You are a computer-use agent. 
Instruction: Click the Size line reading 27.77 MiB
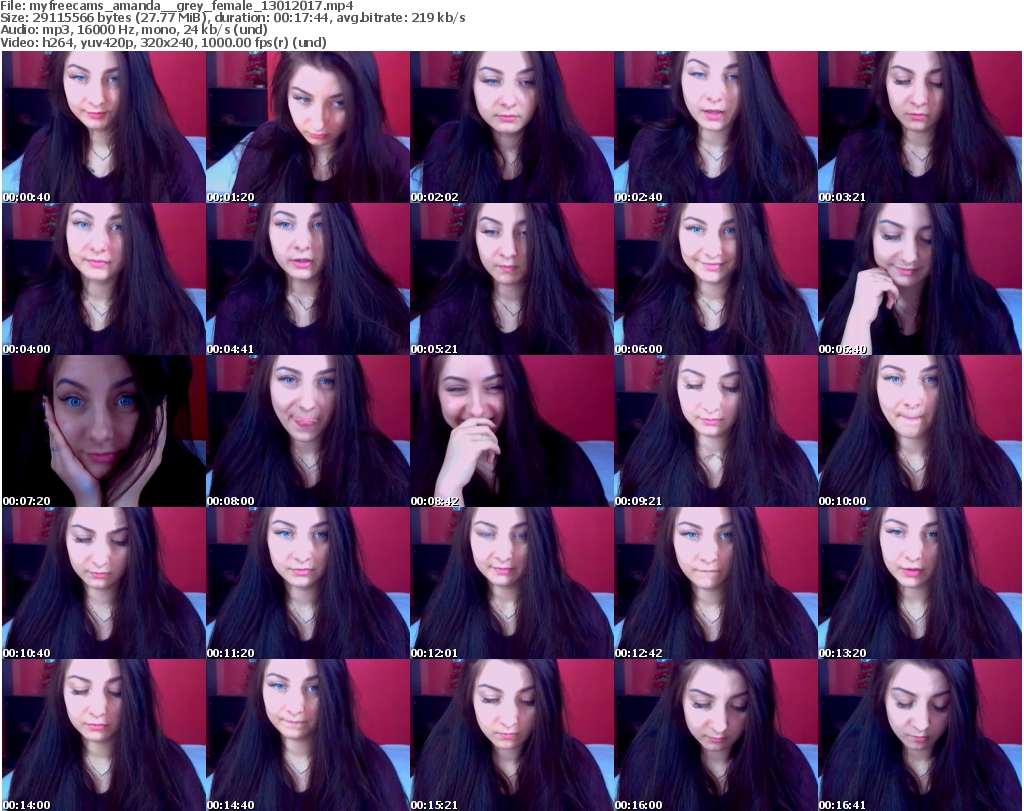232,18
